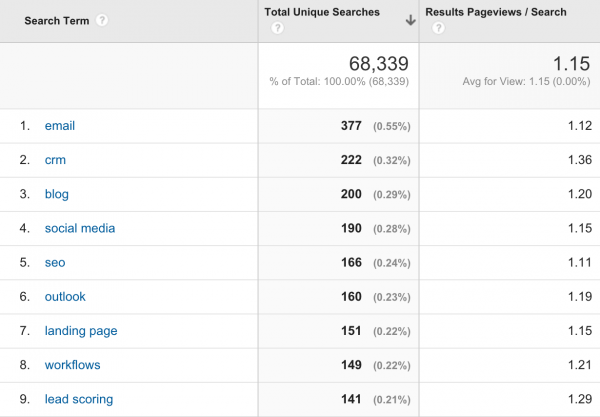Screen dimensions: 600x417
Task: Open help icon beside Search Term header
Action: (x=102, y=20)
